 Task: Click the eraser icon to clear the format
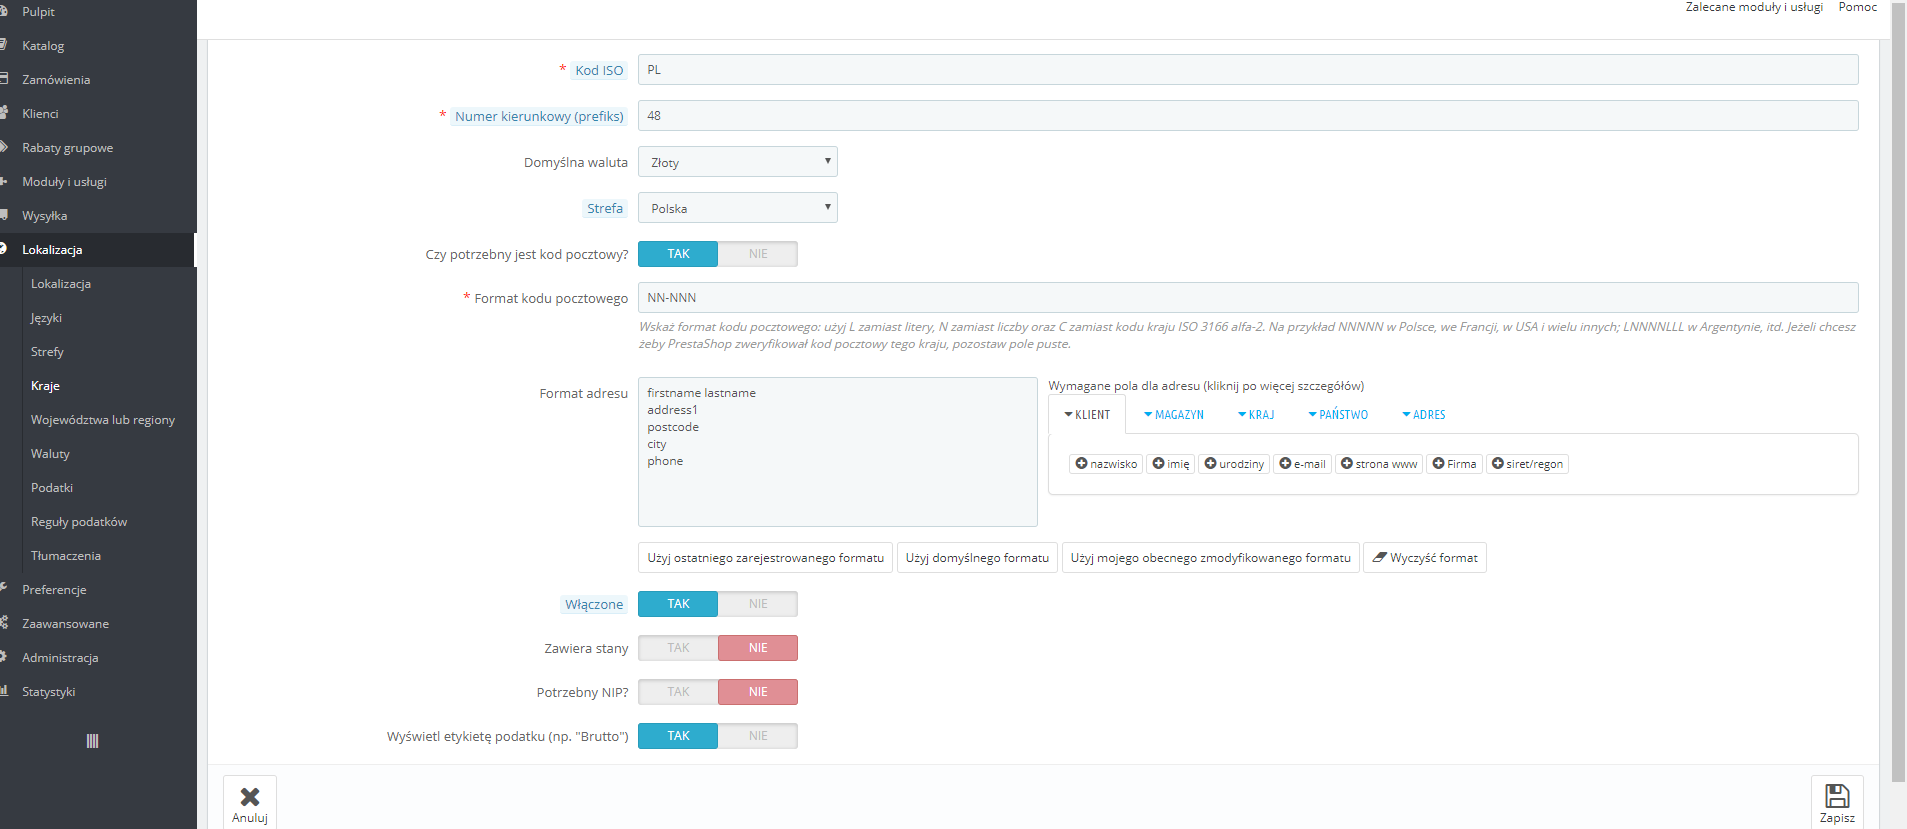click(x=1379, y=557)
